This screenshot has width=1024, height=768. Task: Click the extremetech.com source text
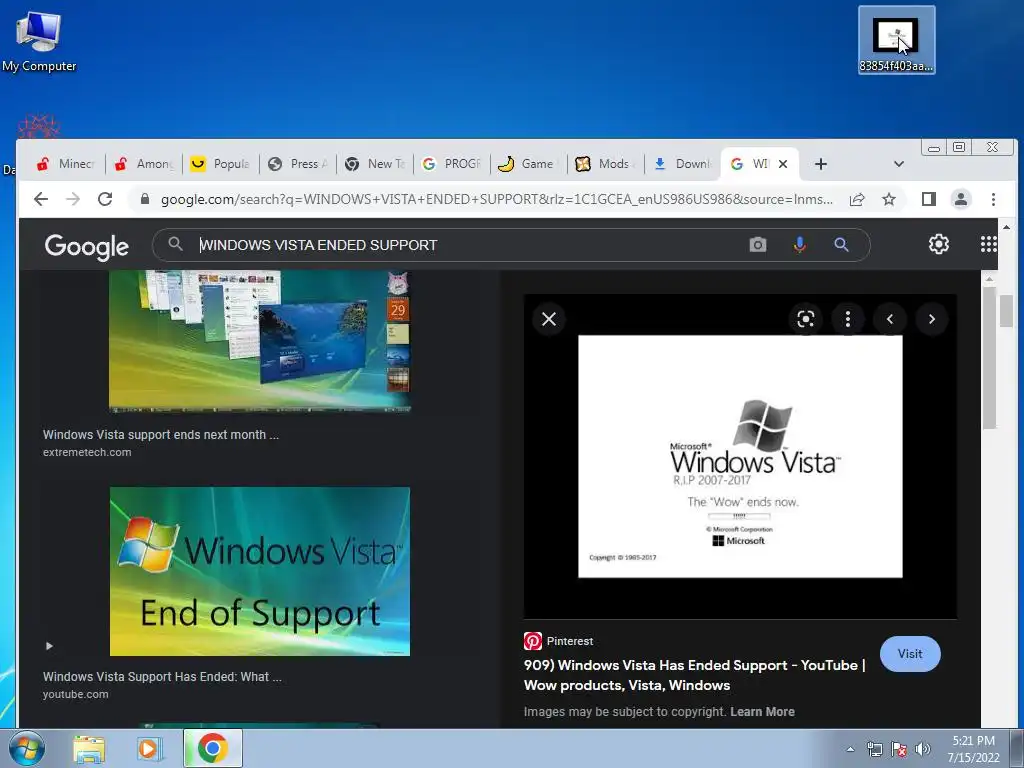coord(87,452)
